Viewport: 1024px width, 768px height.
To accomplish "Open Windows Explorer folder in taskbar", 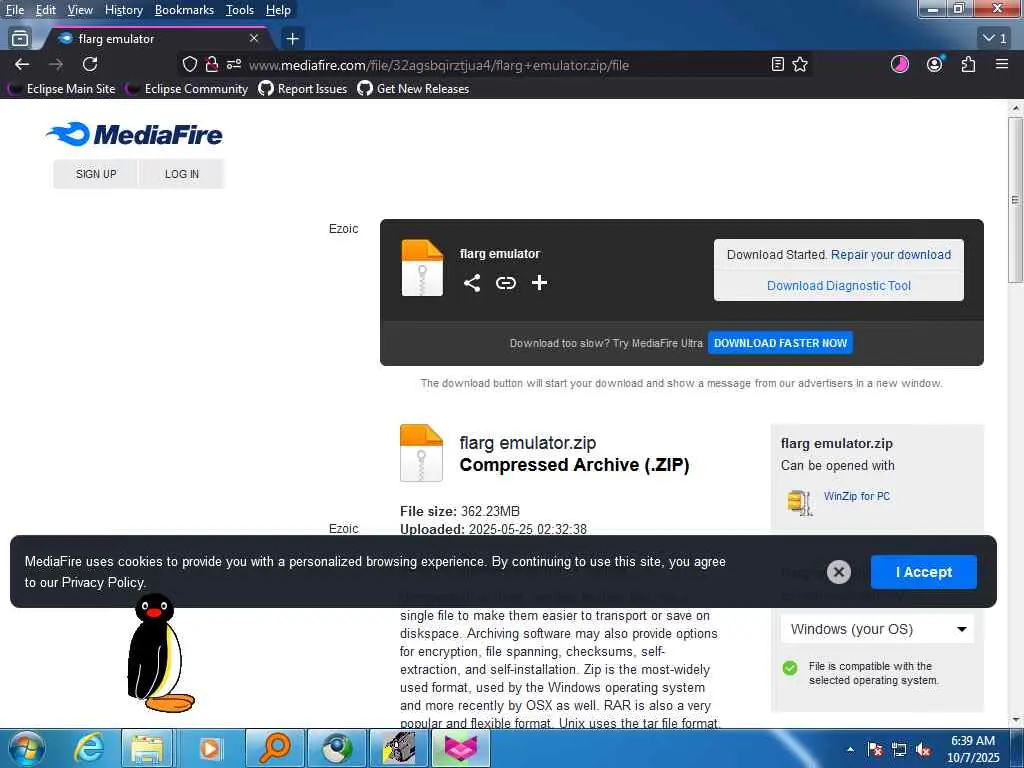I will (147, 748).
